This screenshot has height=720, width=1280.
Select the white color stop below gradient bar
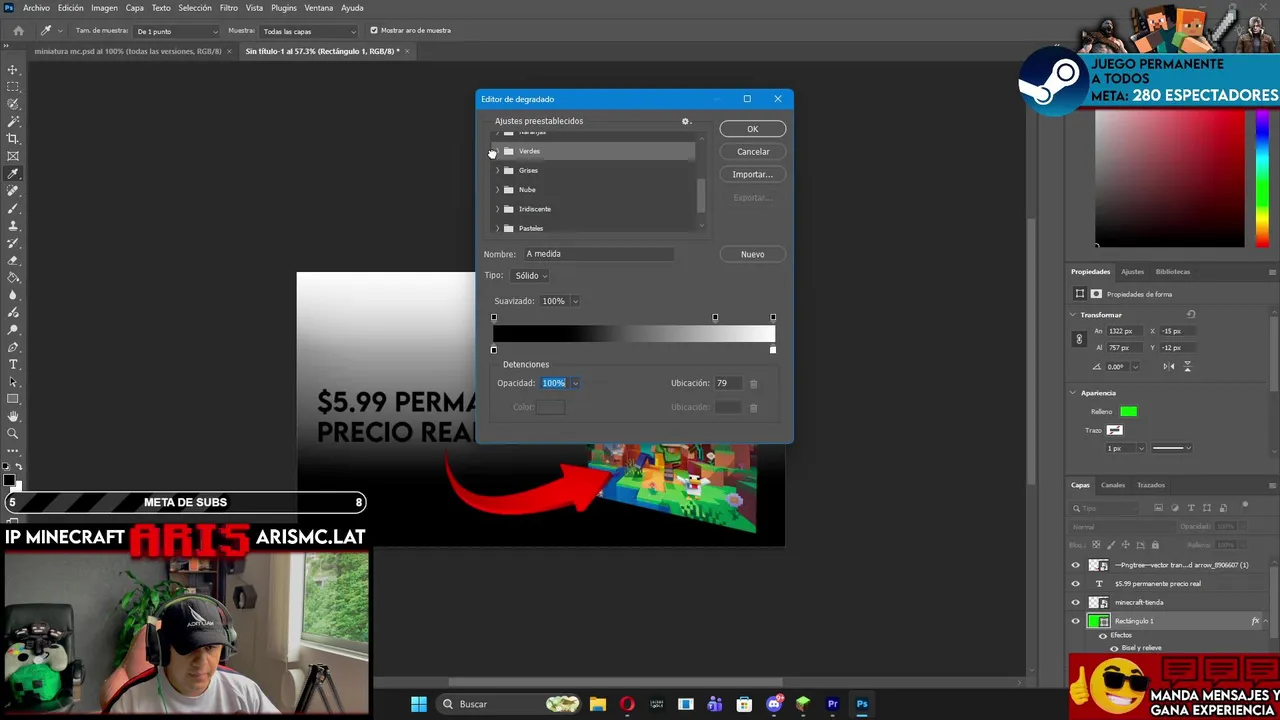(x=772, y=350)
